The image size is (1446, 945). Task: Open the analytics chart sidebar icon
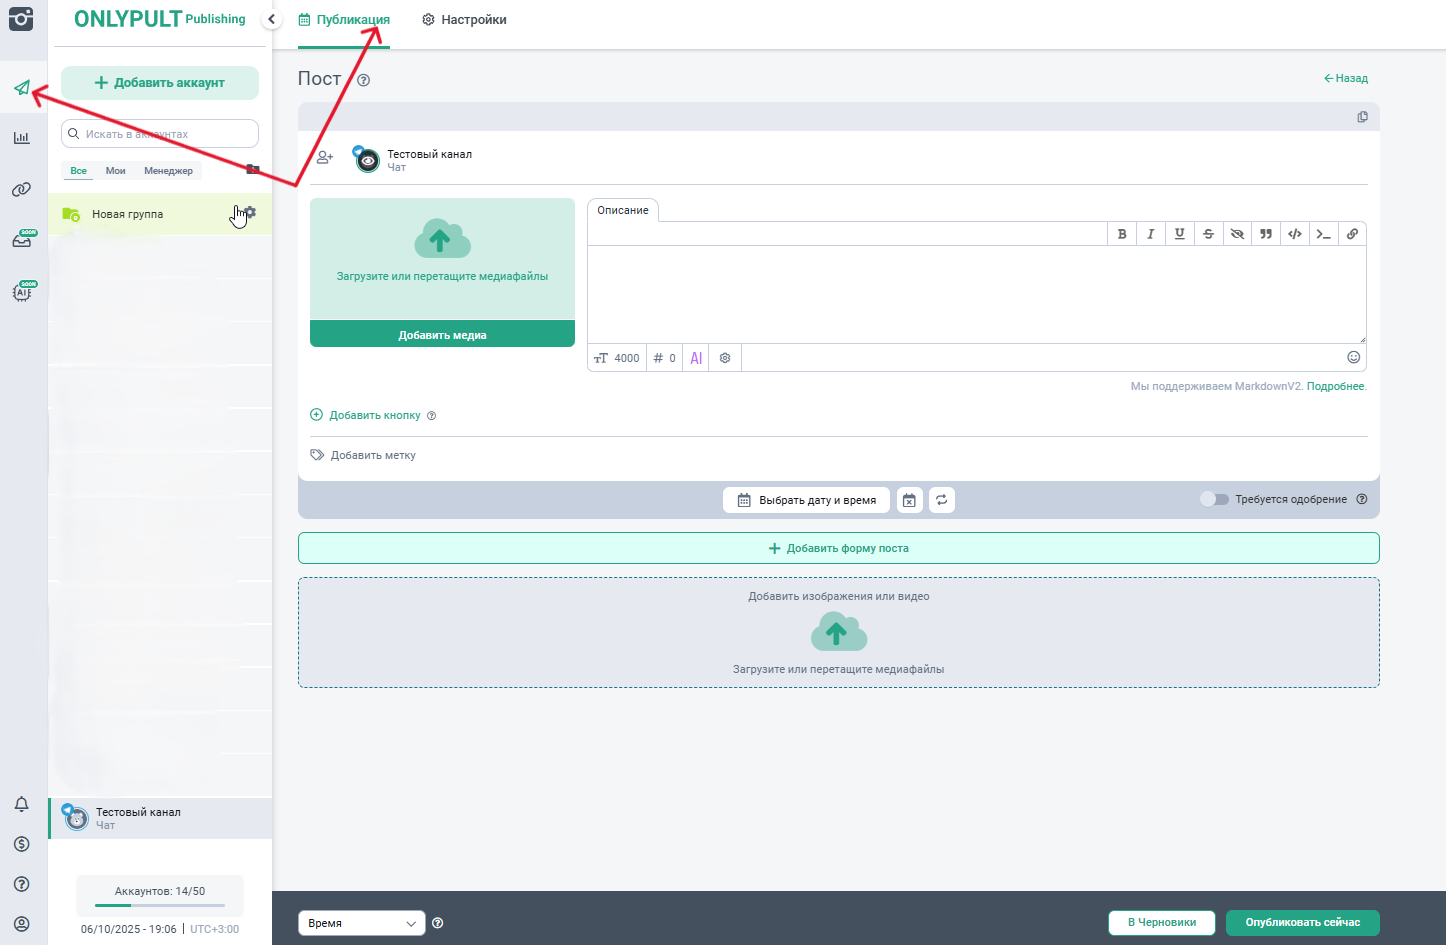pos(22,138)
